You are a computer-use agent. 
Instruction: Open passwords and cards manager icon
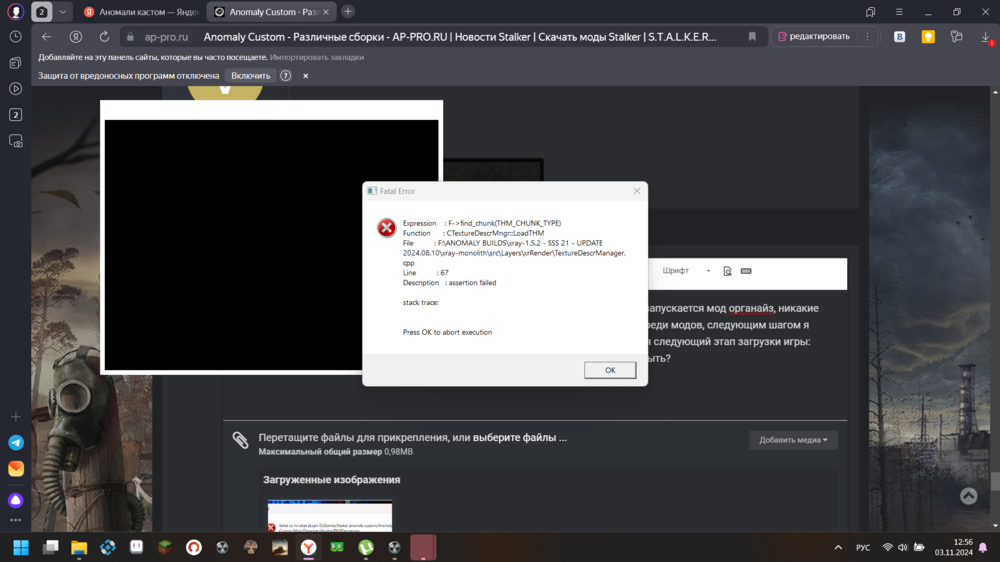click(957, 37)
